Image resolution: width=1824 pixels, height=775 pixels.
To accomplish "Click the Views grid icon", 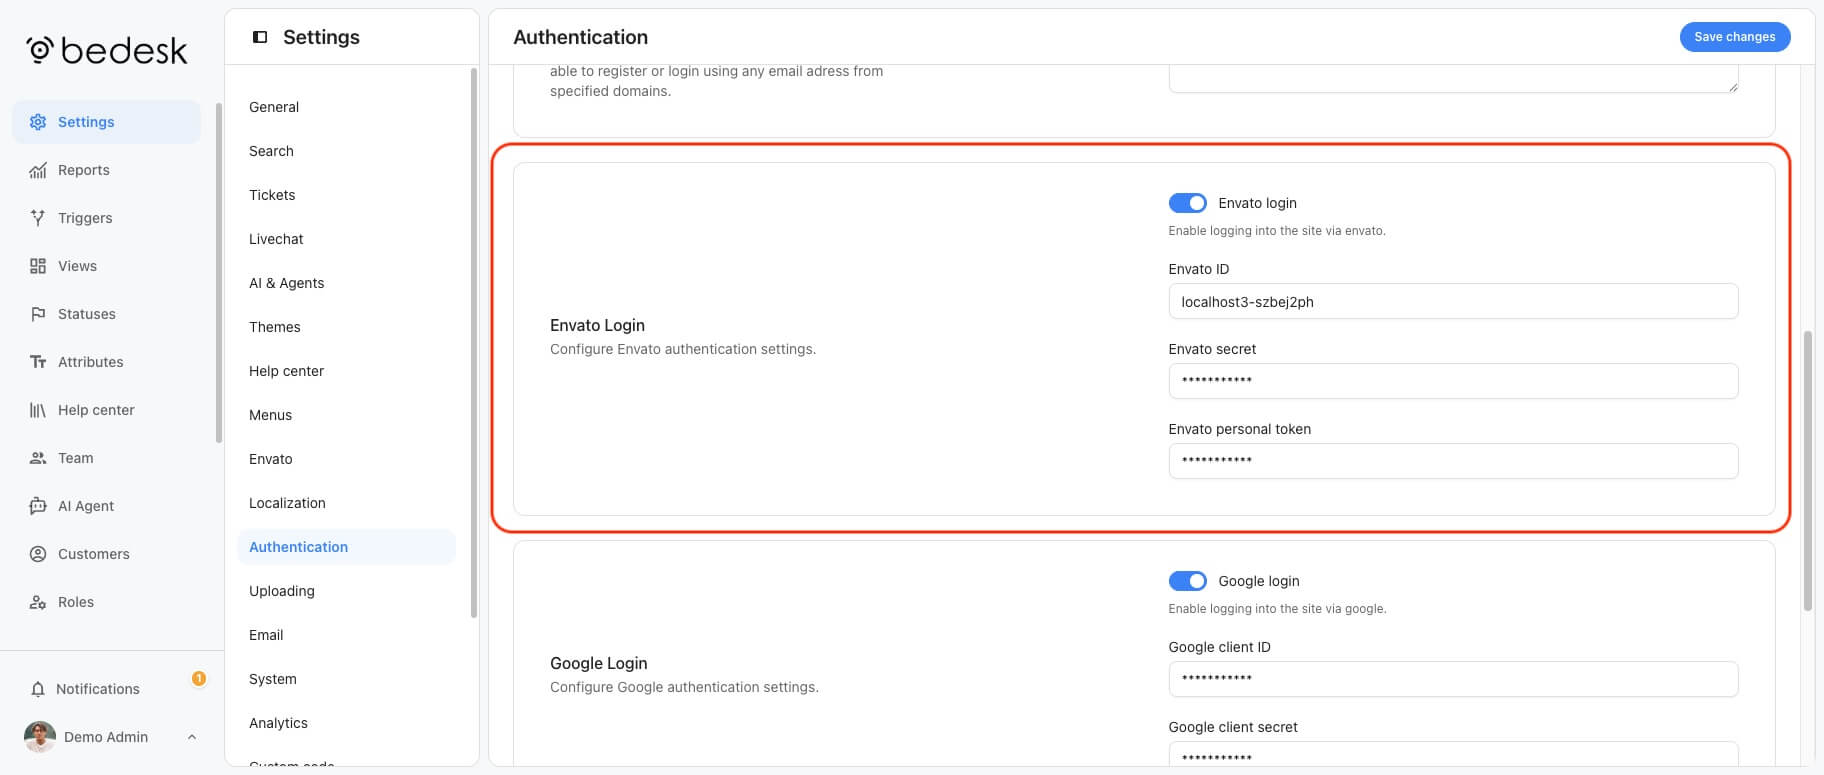I will point(38,266).
